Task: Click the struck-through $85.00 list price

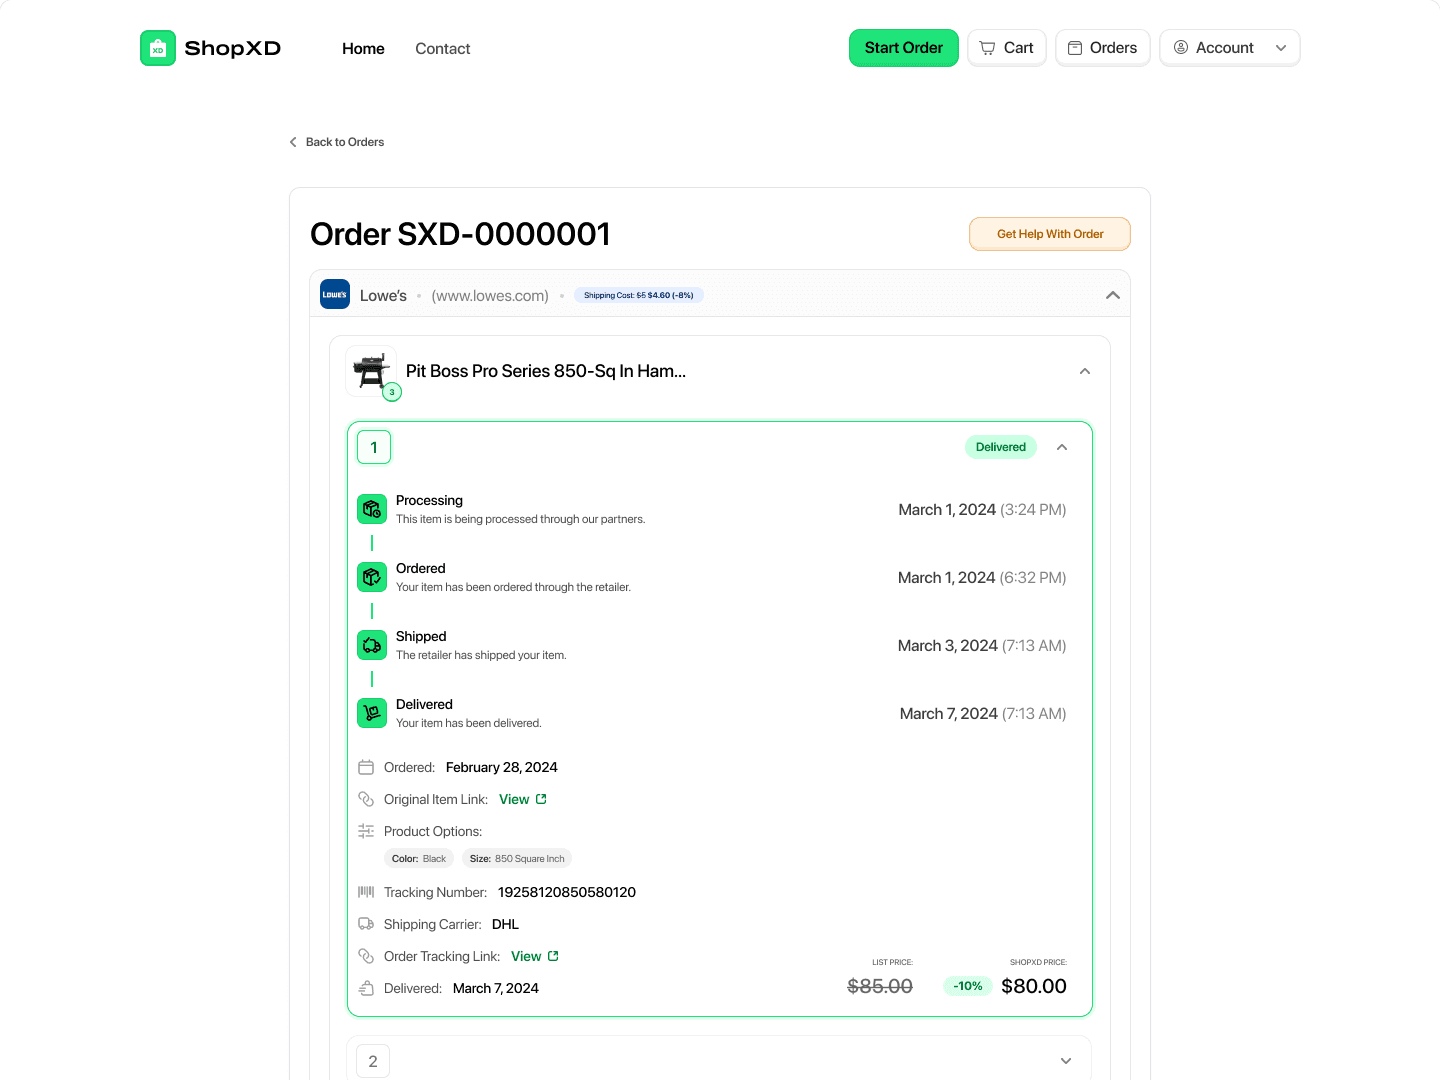Action: (880, 986)
